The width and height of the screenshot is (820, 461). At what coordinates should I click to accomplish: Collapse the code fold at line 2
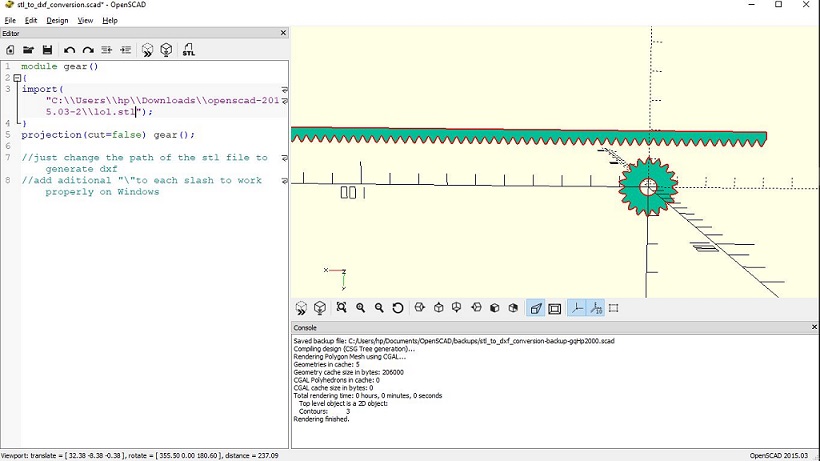(x=17, y=78)
